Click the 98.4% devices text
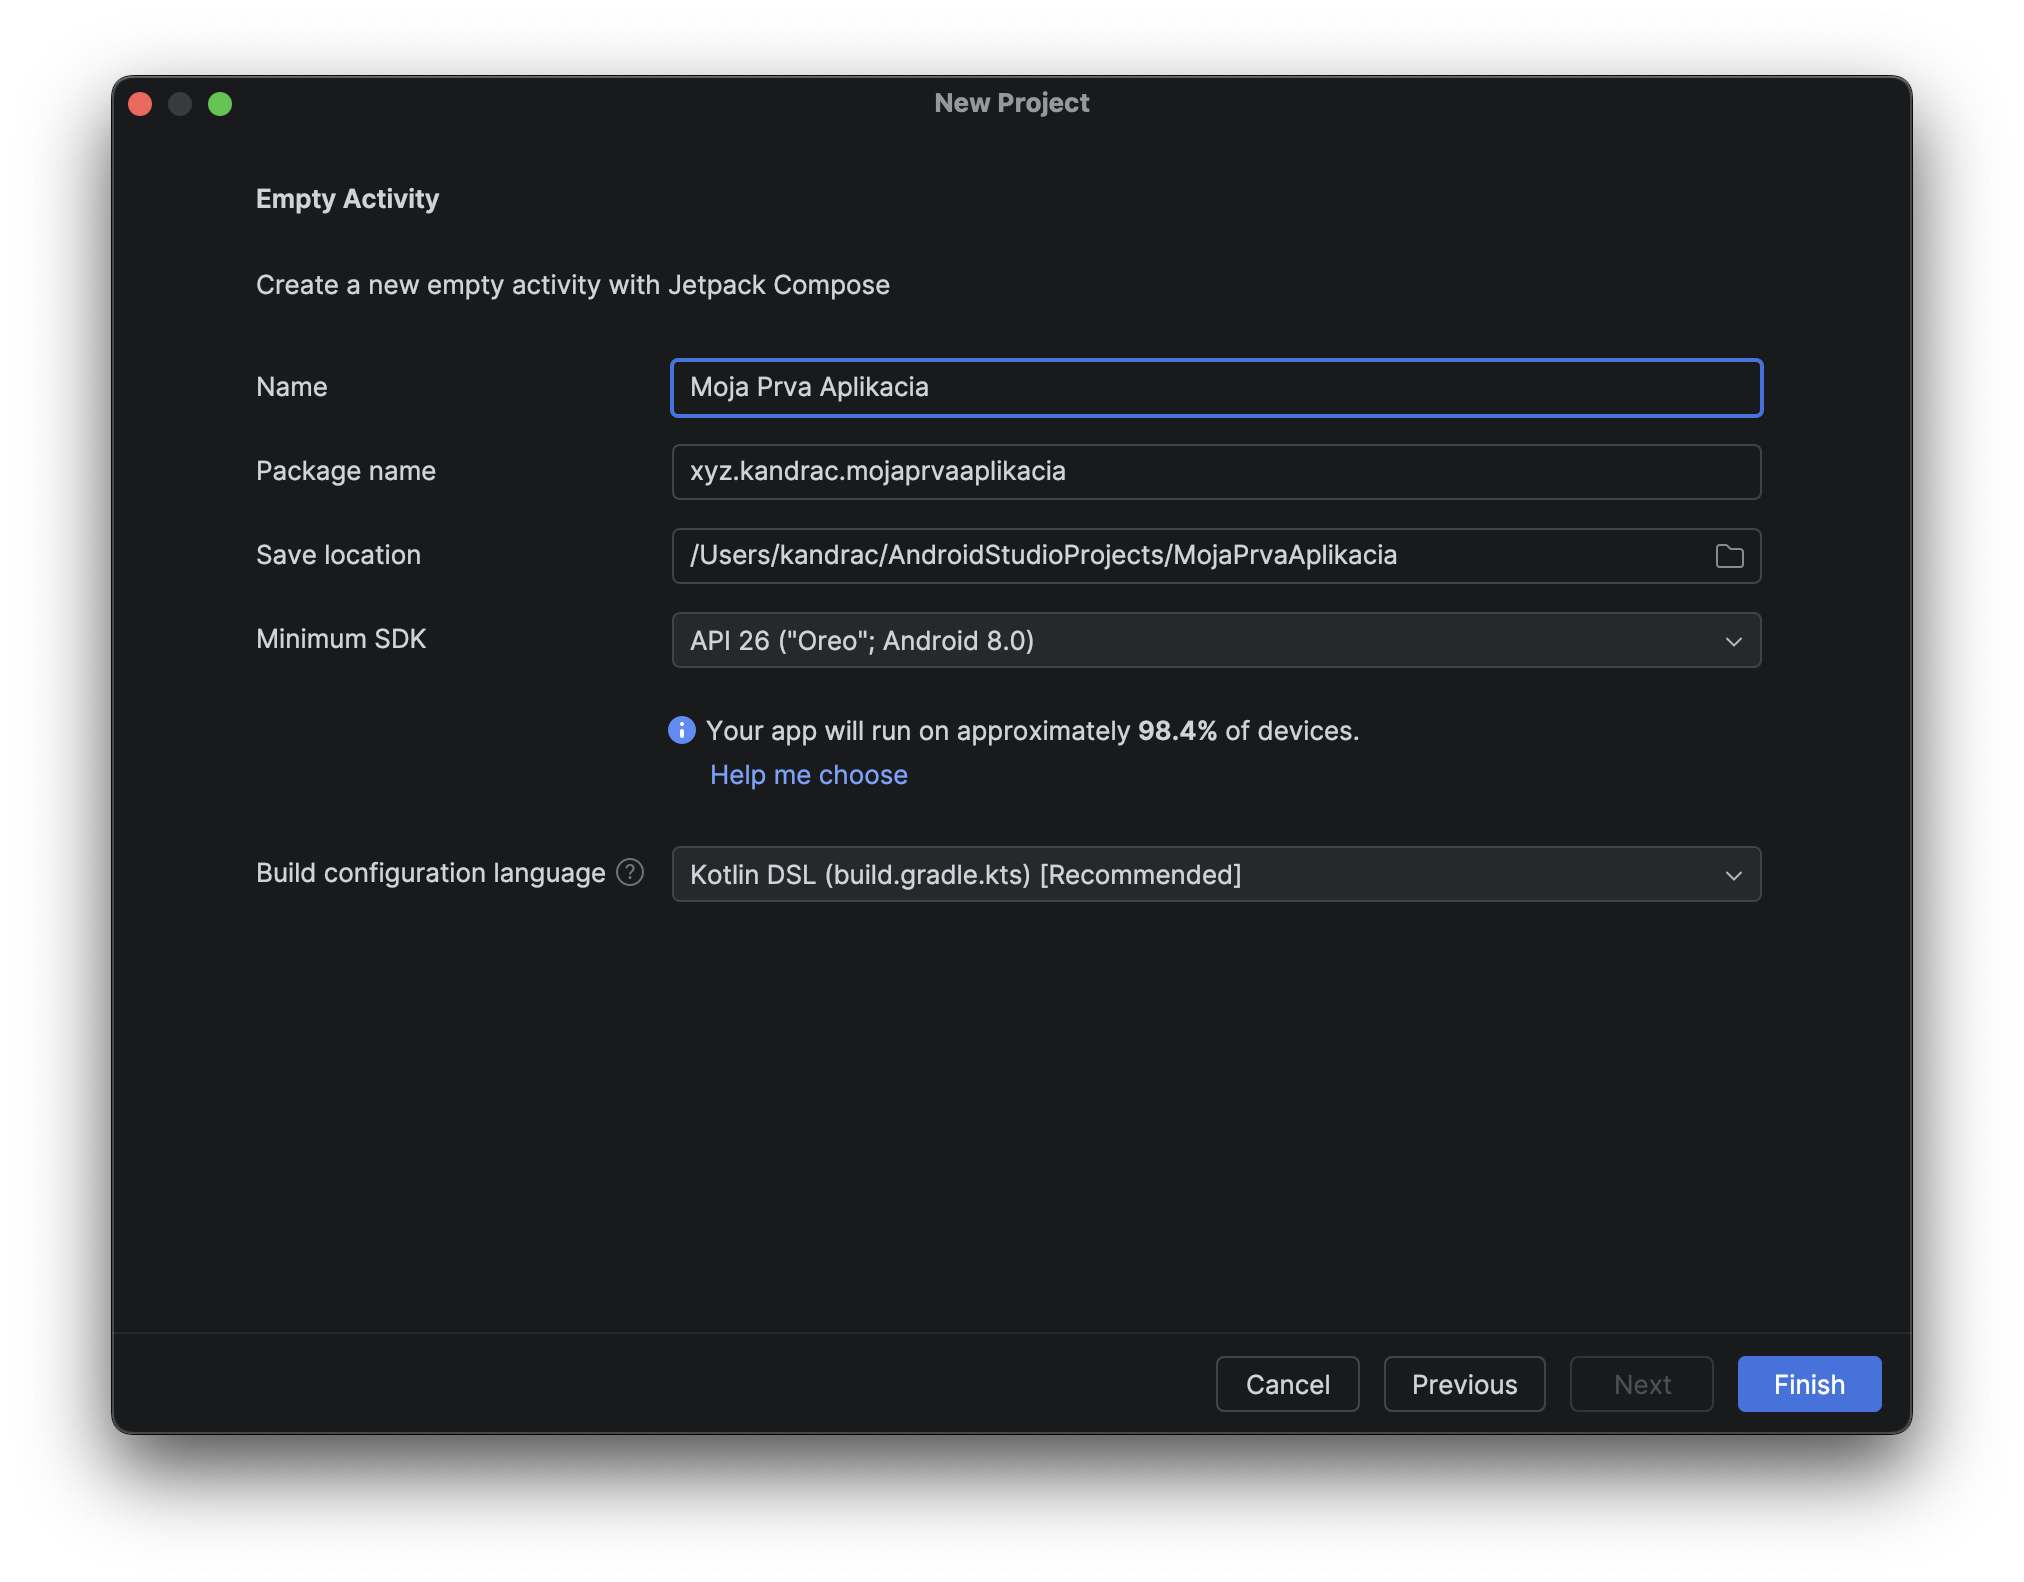2024x1582 pixels. pyautogui.click(x=1032, y=731)
